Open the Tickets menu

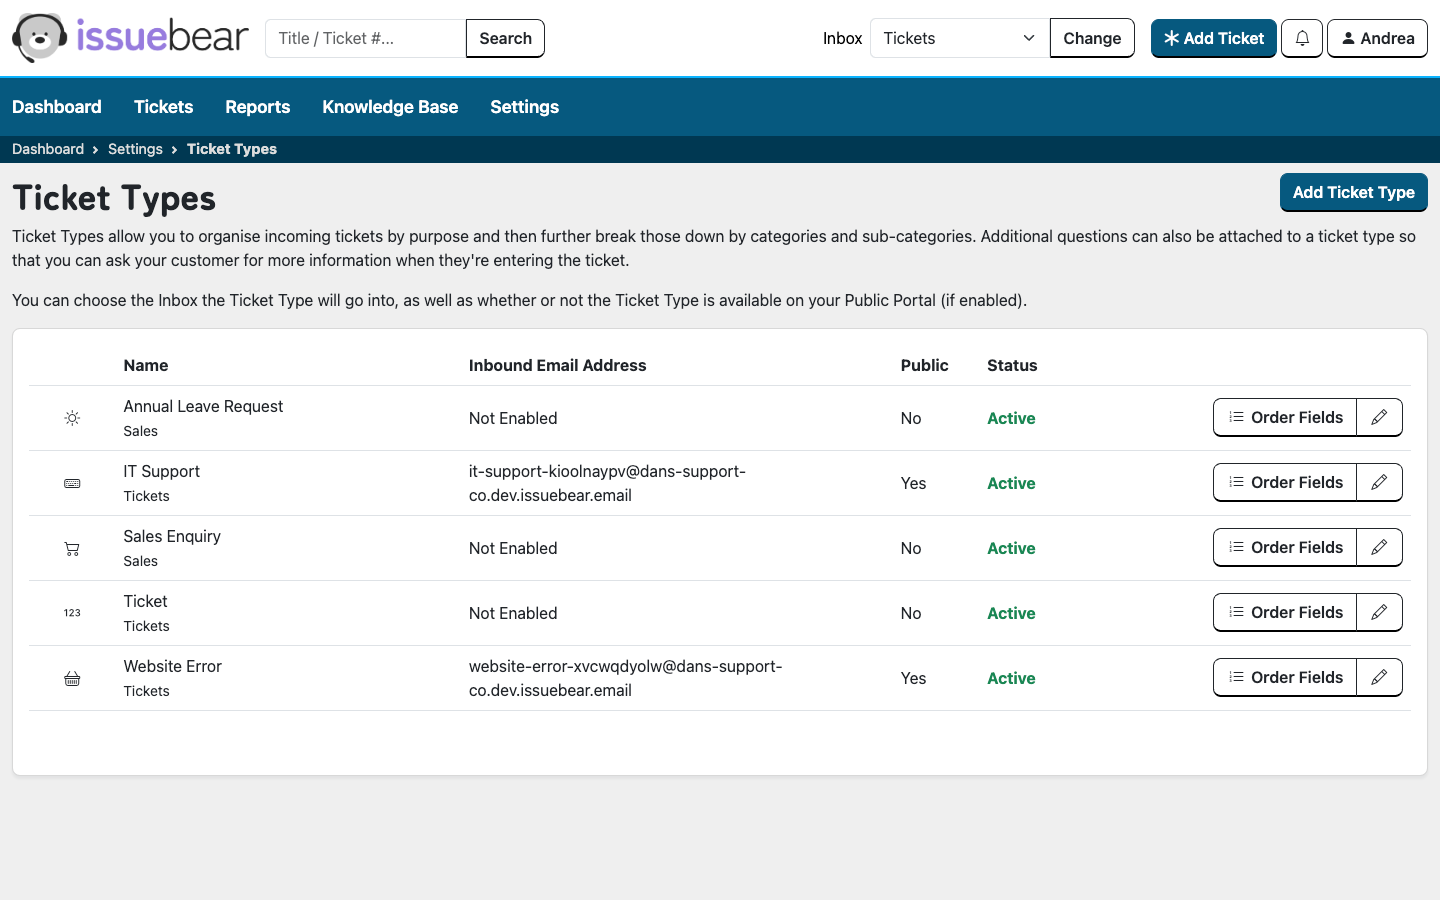[163, 107]
